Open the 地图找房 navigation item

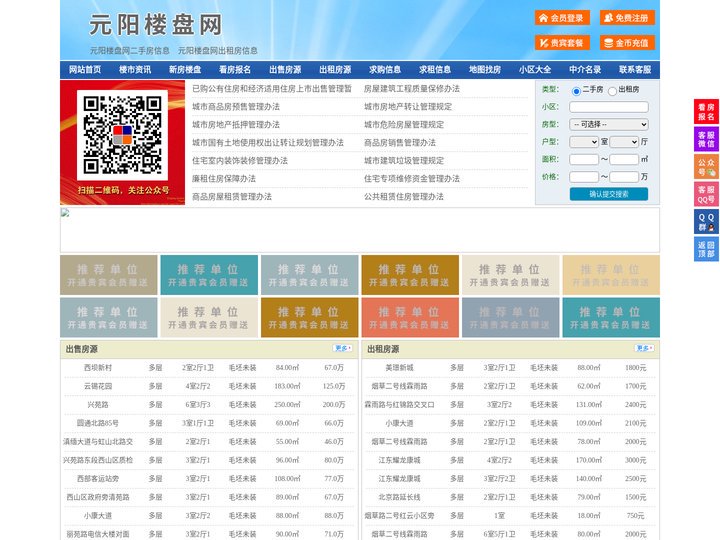(x=485, y=70)
